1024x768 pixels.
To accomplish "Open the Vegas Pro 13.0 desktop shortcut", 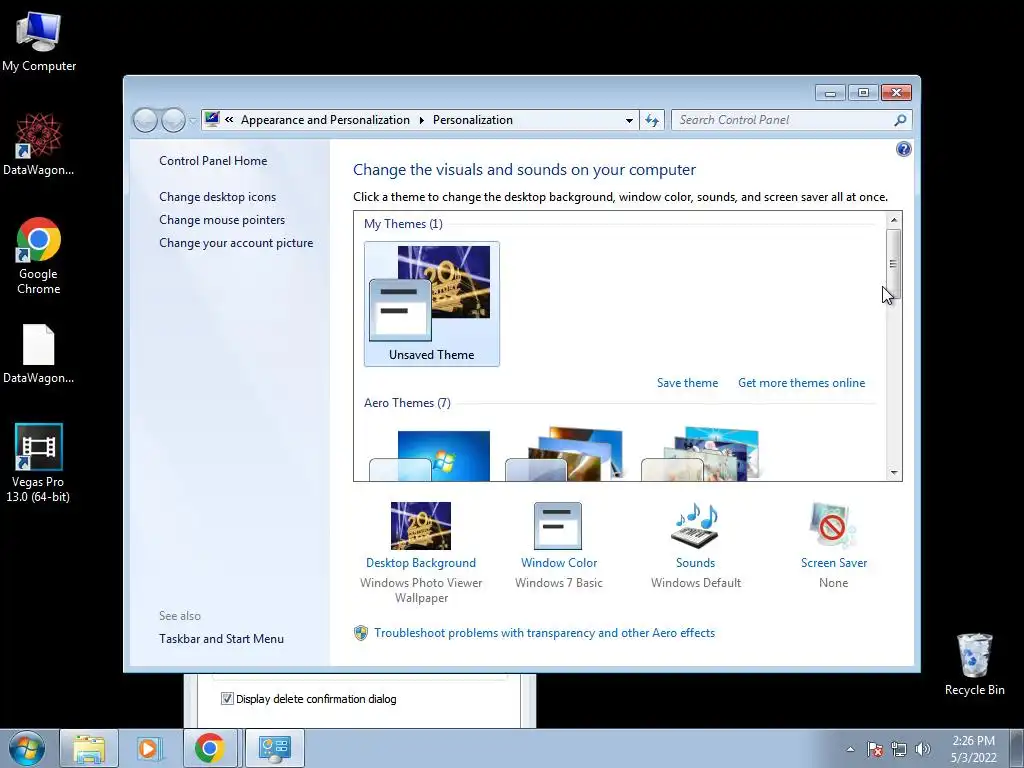I will click(39, 463).
